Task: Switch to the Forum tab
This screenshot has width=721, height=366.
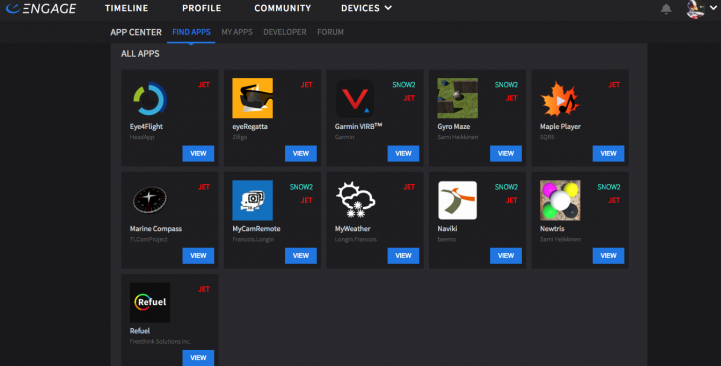Action: tap(330, 32)
